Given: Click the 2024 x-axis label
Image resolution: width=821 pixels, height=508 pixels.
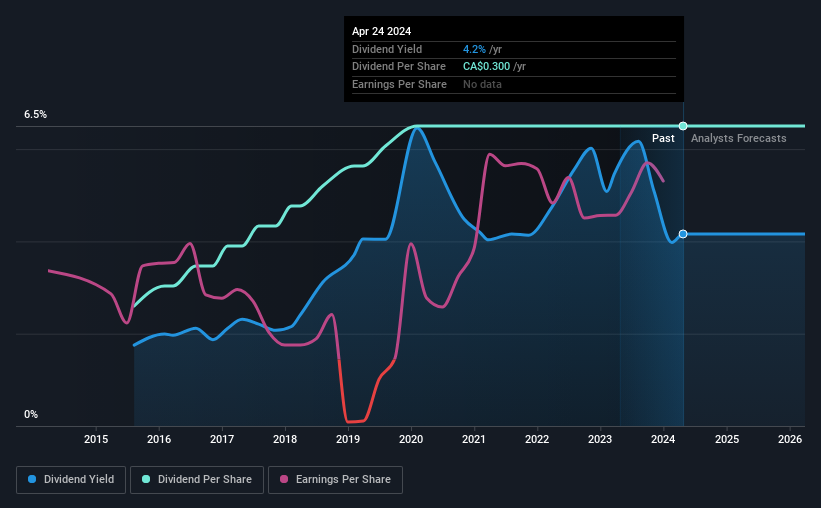Looking at the screenshot, I should [x=663, y=439].
